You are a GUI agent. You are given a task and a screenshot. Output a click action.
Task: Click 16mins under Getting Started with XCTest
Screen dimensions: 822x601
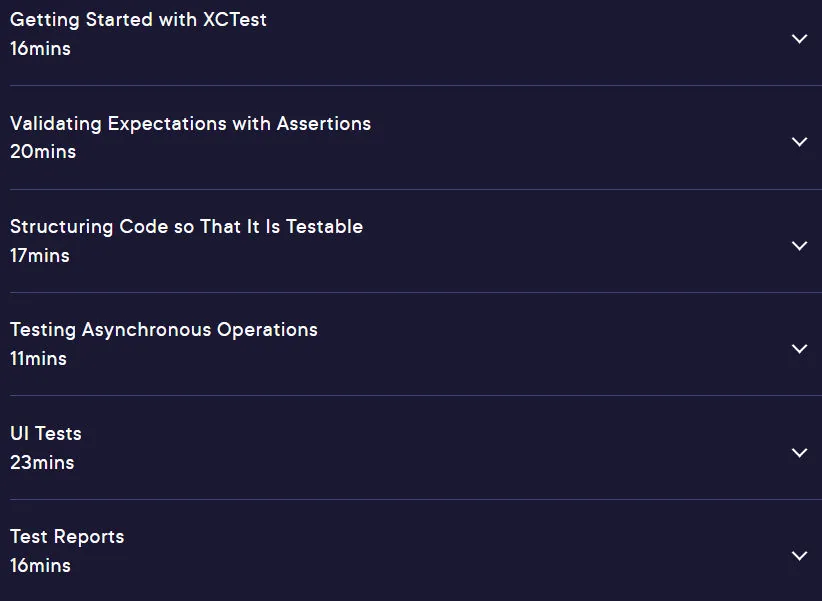click(40, 49)
